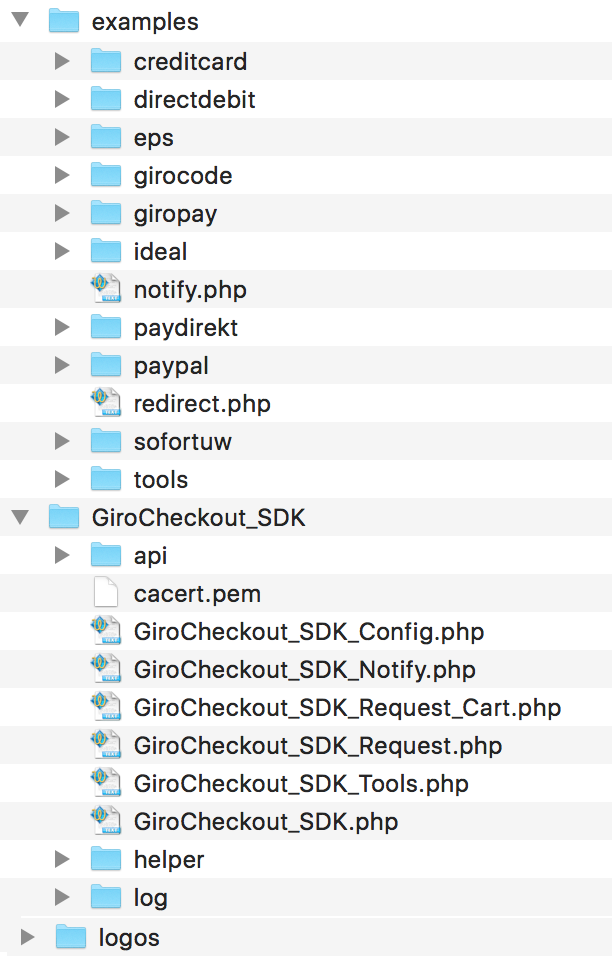The height and width of the screenshot is (956, 612).
Task: Click the creditcard folder icon
Action: tap(104, 60)
